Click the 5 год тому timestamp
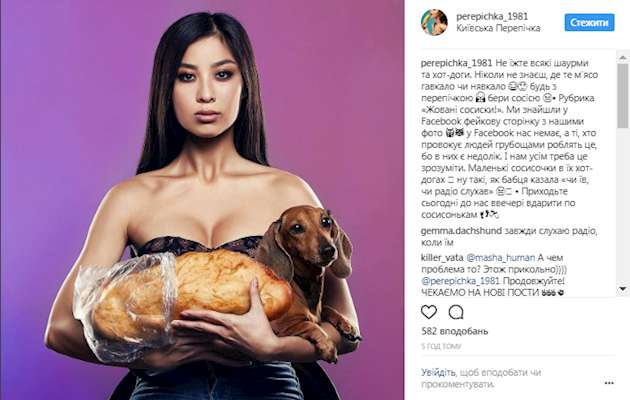Screen dimensions: 630x400 pyautogui.click(x=441, y=346)
